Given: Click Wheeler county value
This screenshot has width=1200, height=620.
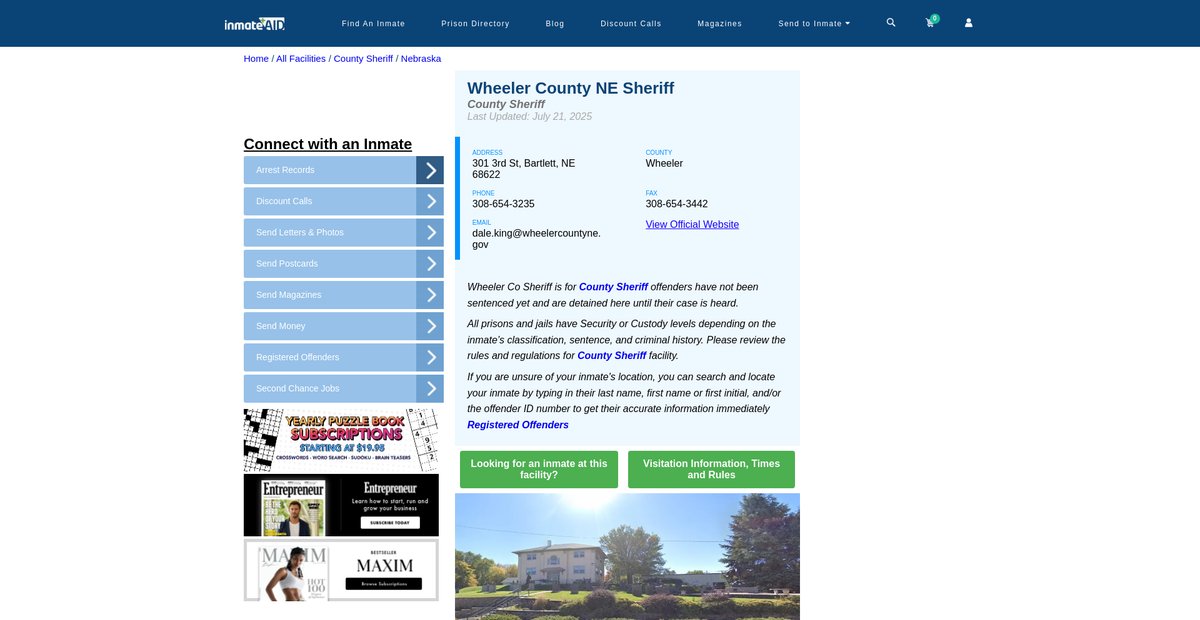Looking at the screenshot, I should (664, 163).
